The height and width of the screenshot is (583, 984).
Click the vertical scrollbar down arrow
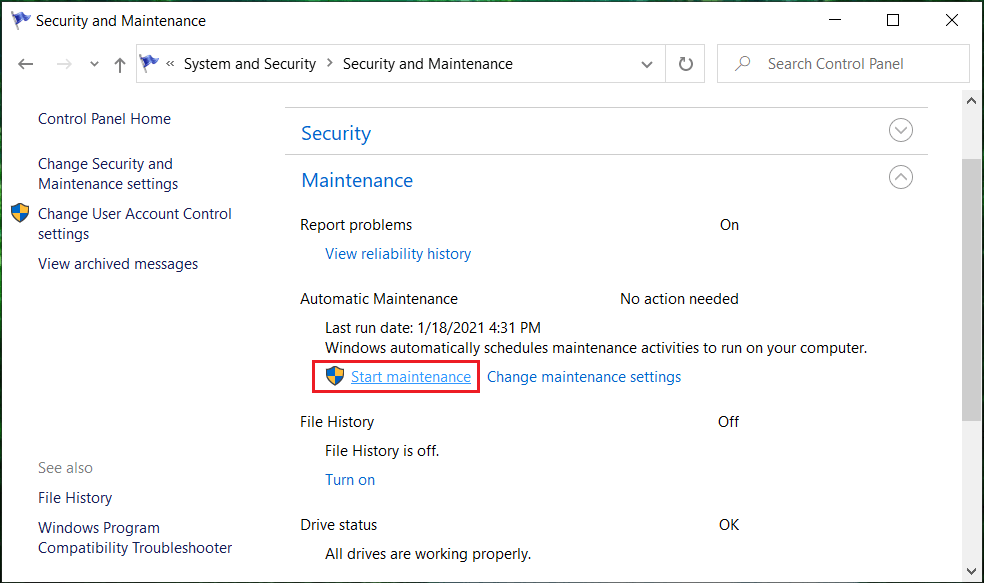coord(971,572)
